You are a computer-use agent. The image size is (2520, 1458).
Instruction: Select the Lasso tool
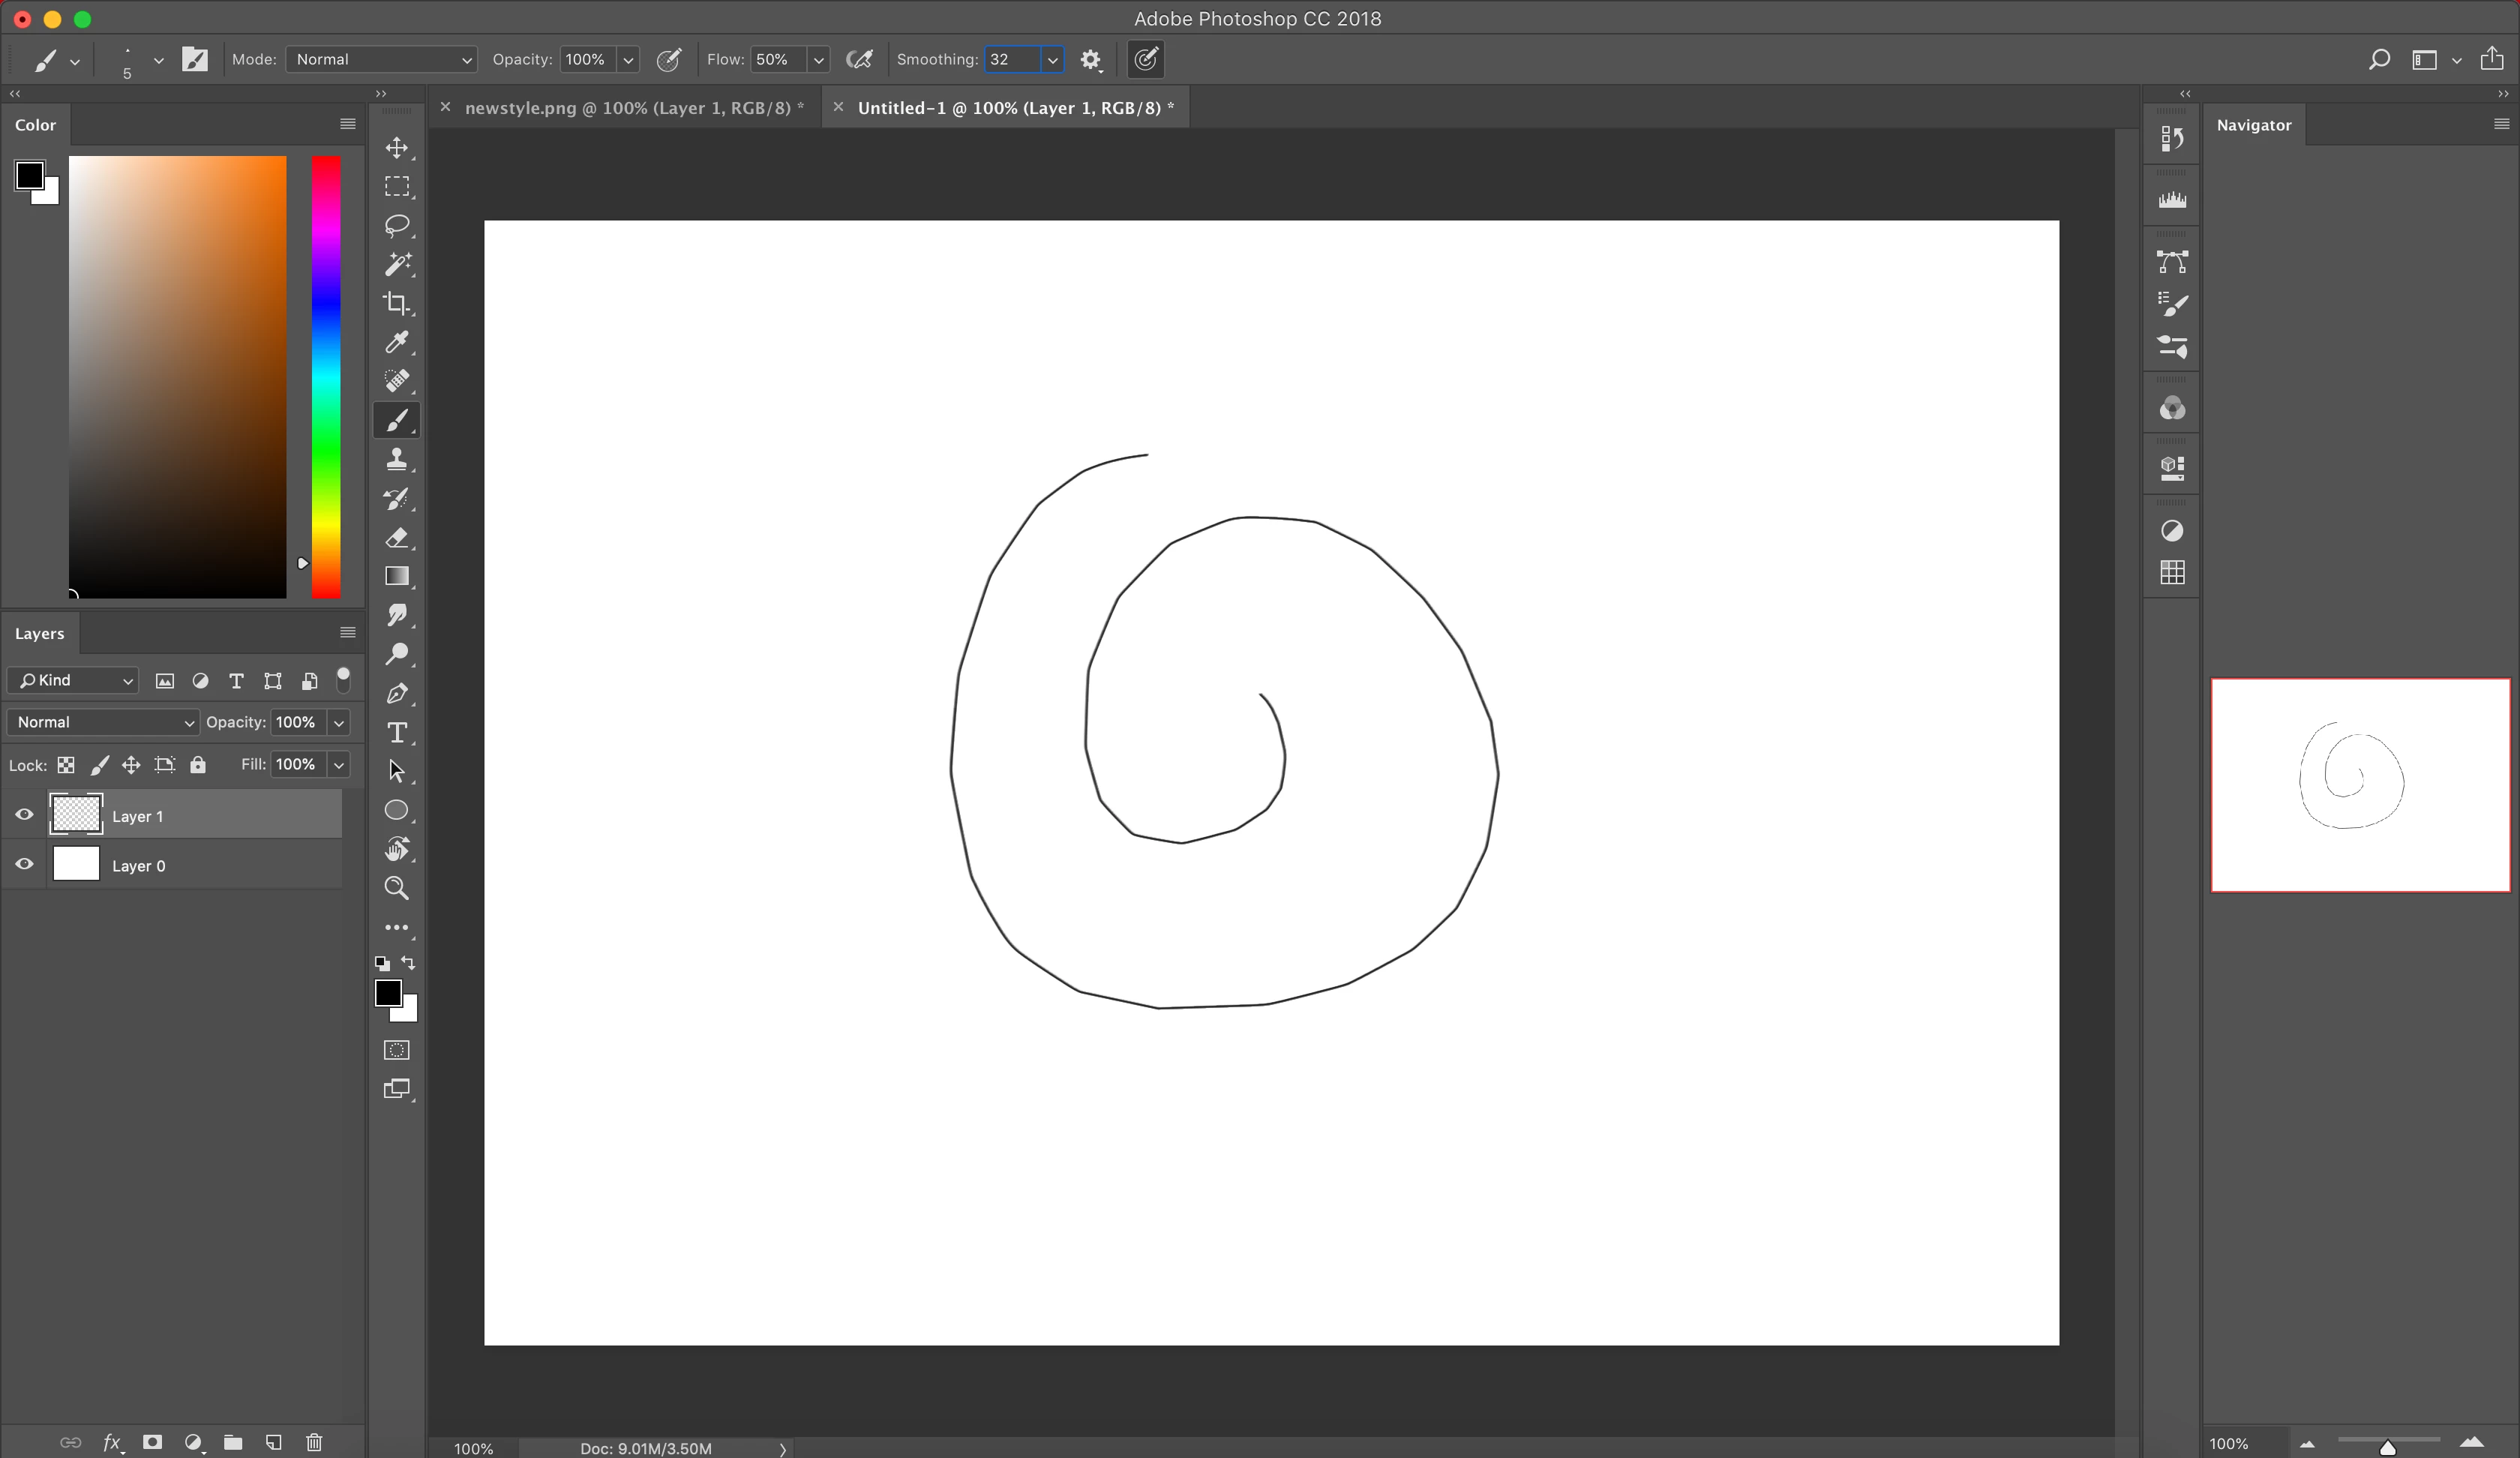point(397,225)
